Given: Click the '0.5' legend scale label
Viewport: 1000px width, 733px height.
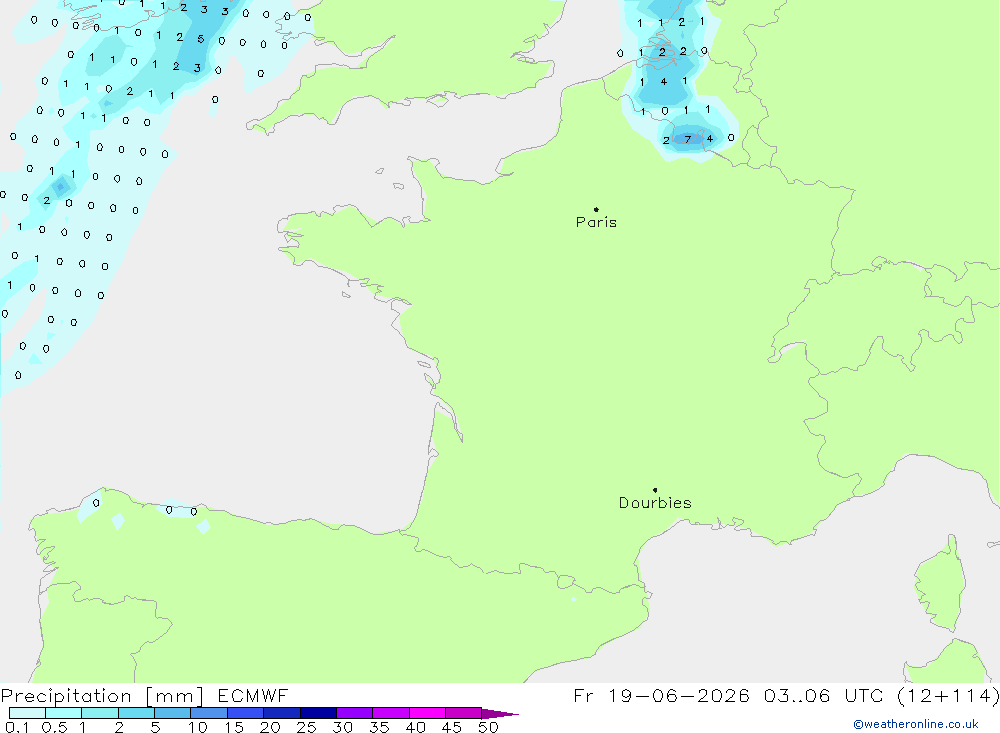Looking at the screenshot, I should 54,727.
